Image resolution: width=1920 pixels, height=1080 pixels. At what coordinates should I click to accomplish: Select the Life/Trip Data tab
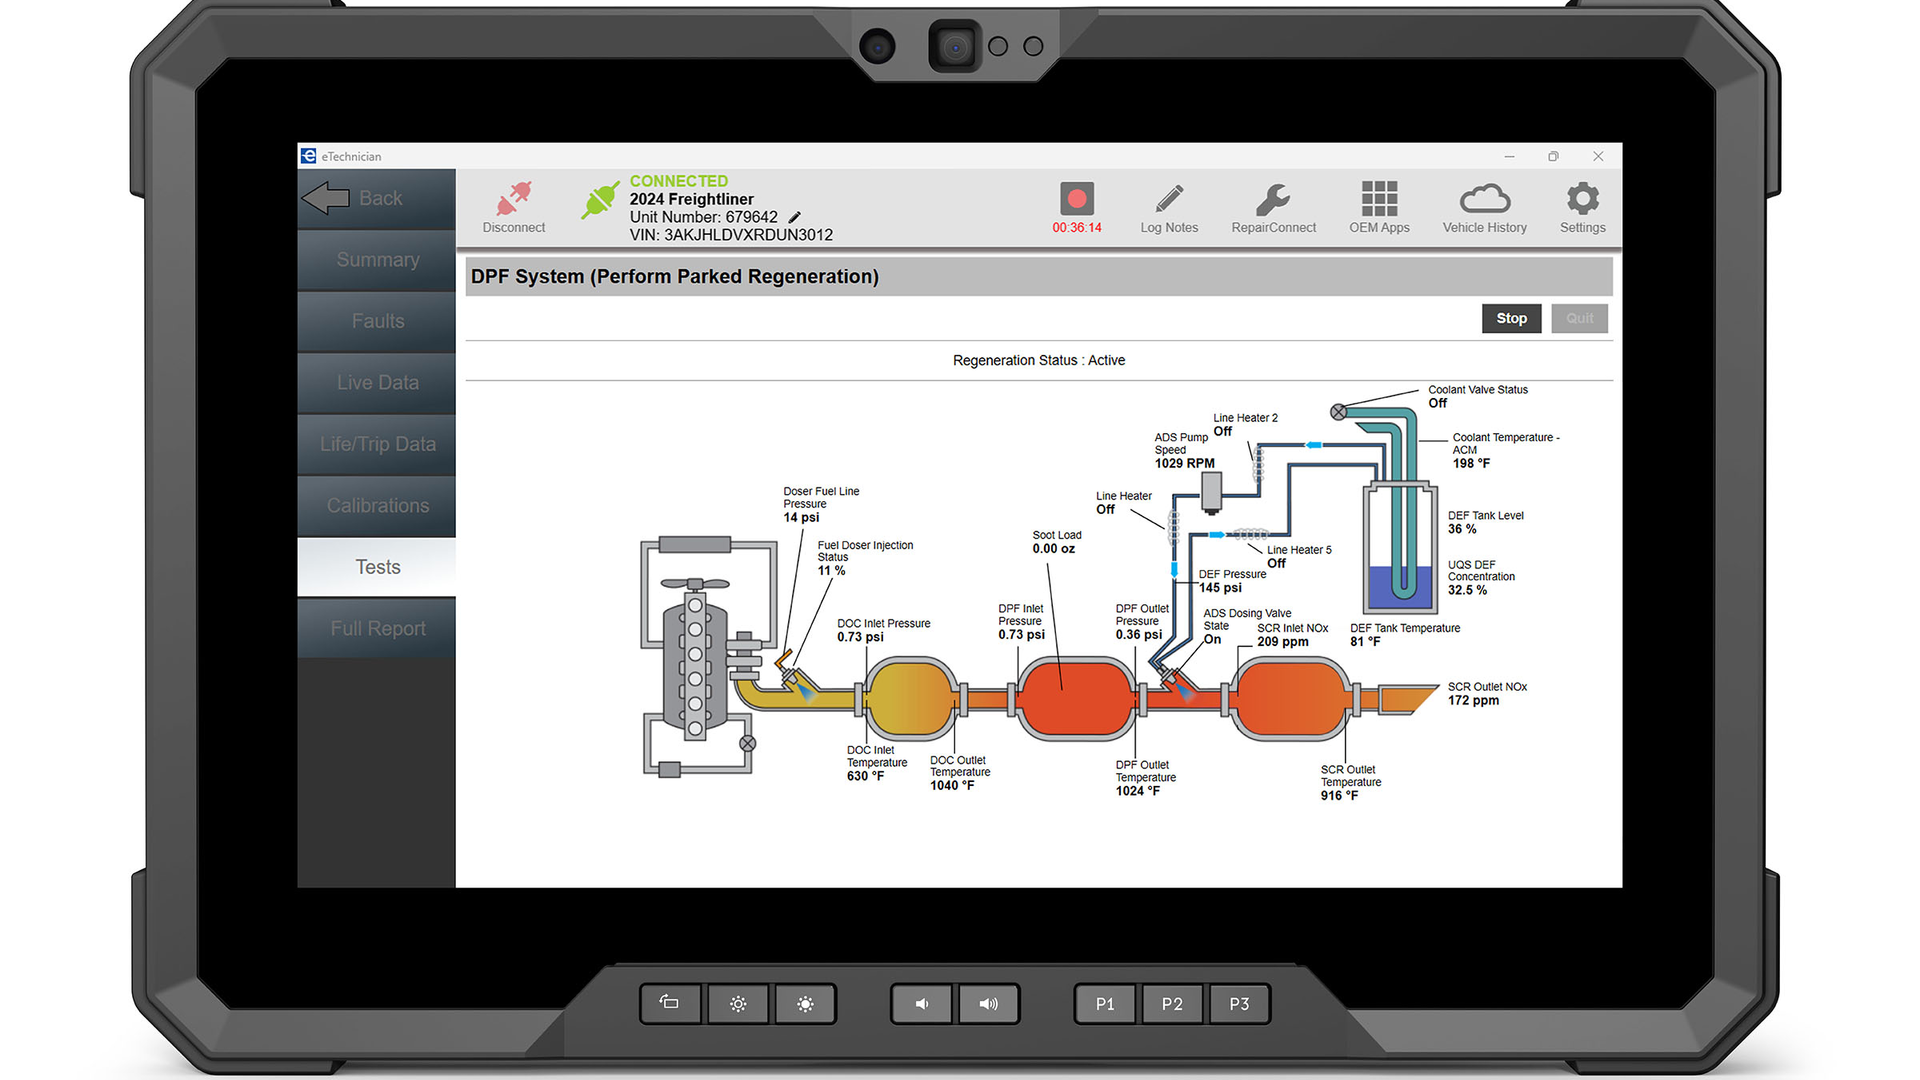pos(377,444)
